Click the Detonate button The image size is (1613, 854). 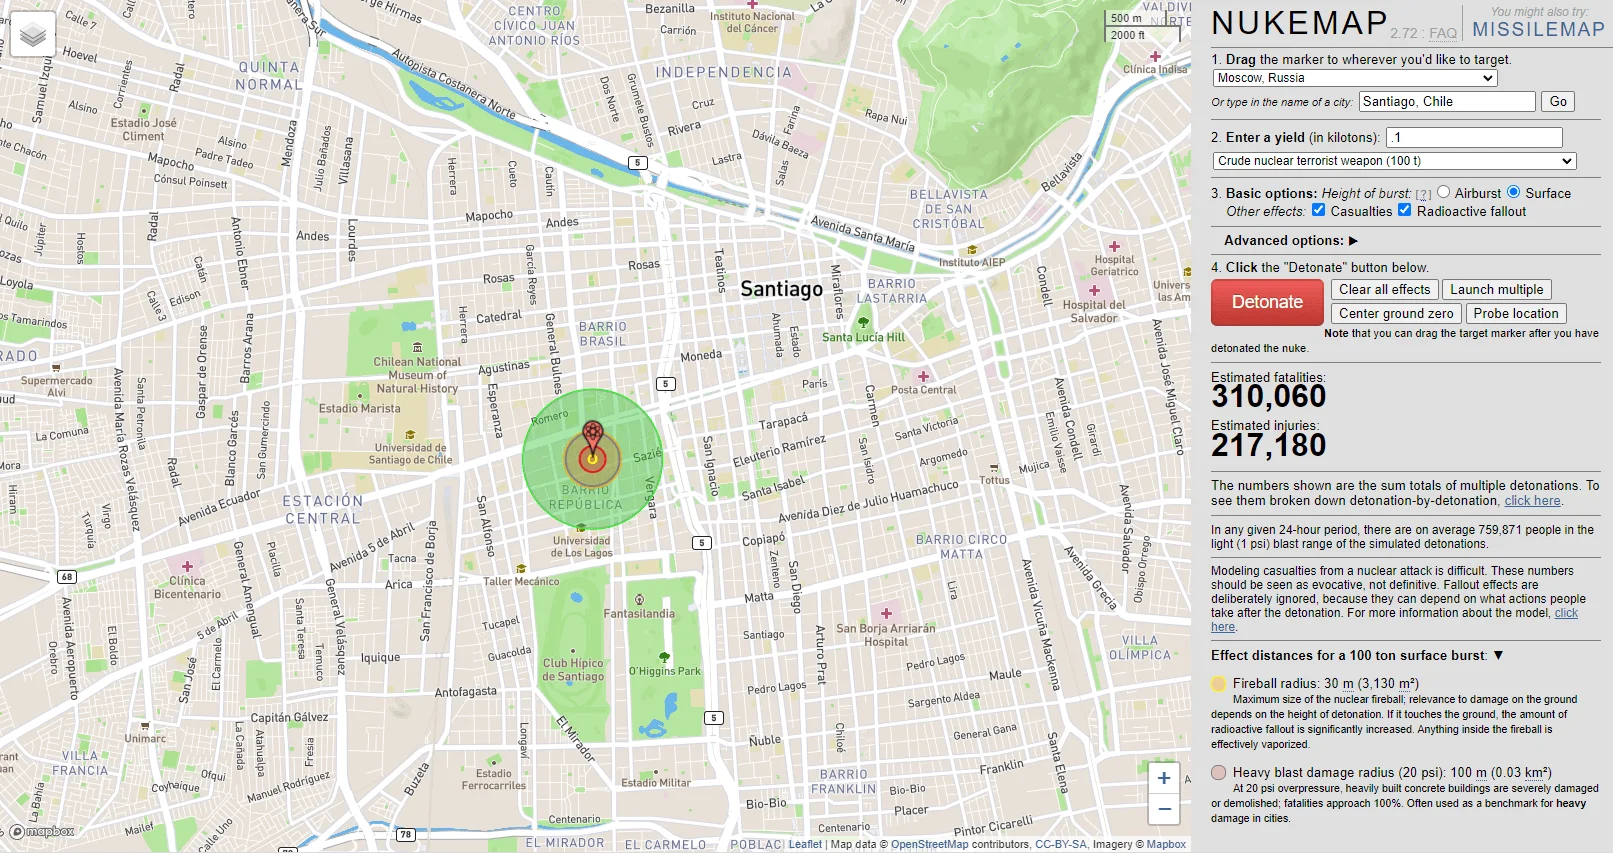click(1267, 302)
